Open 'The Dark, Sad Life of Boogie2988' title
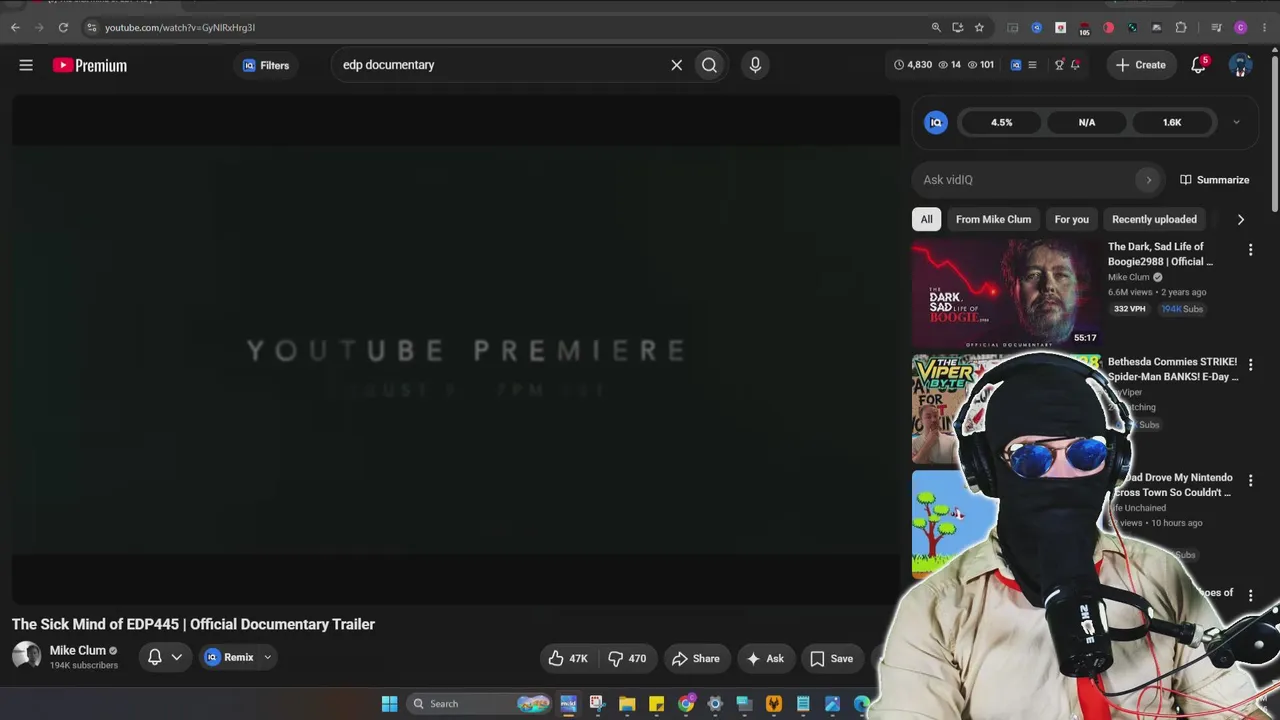The width and height of the screenshot is (1280, 720). pyautogui.click(x=1160, y=254)
